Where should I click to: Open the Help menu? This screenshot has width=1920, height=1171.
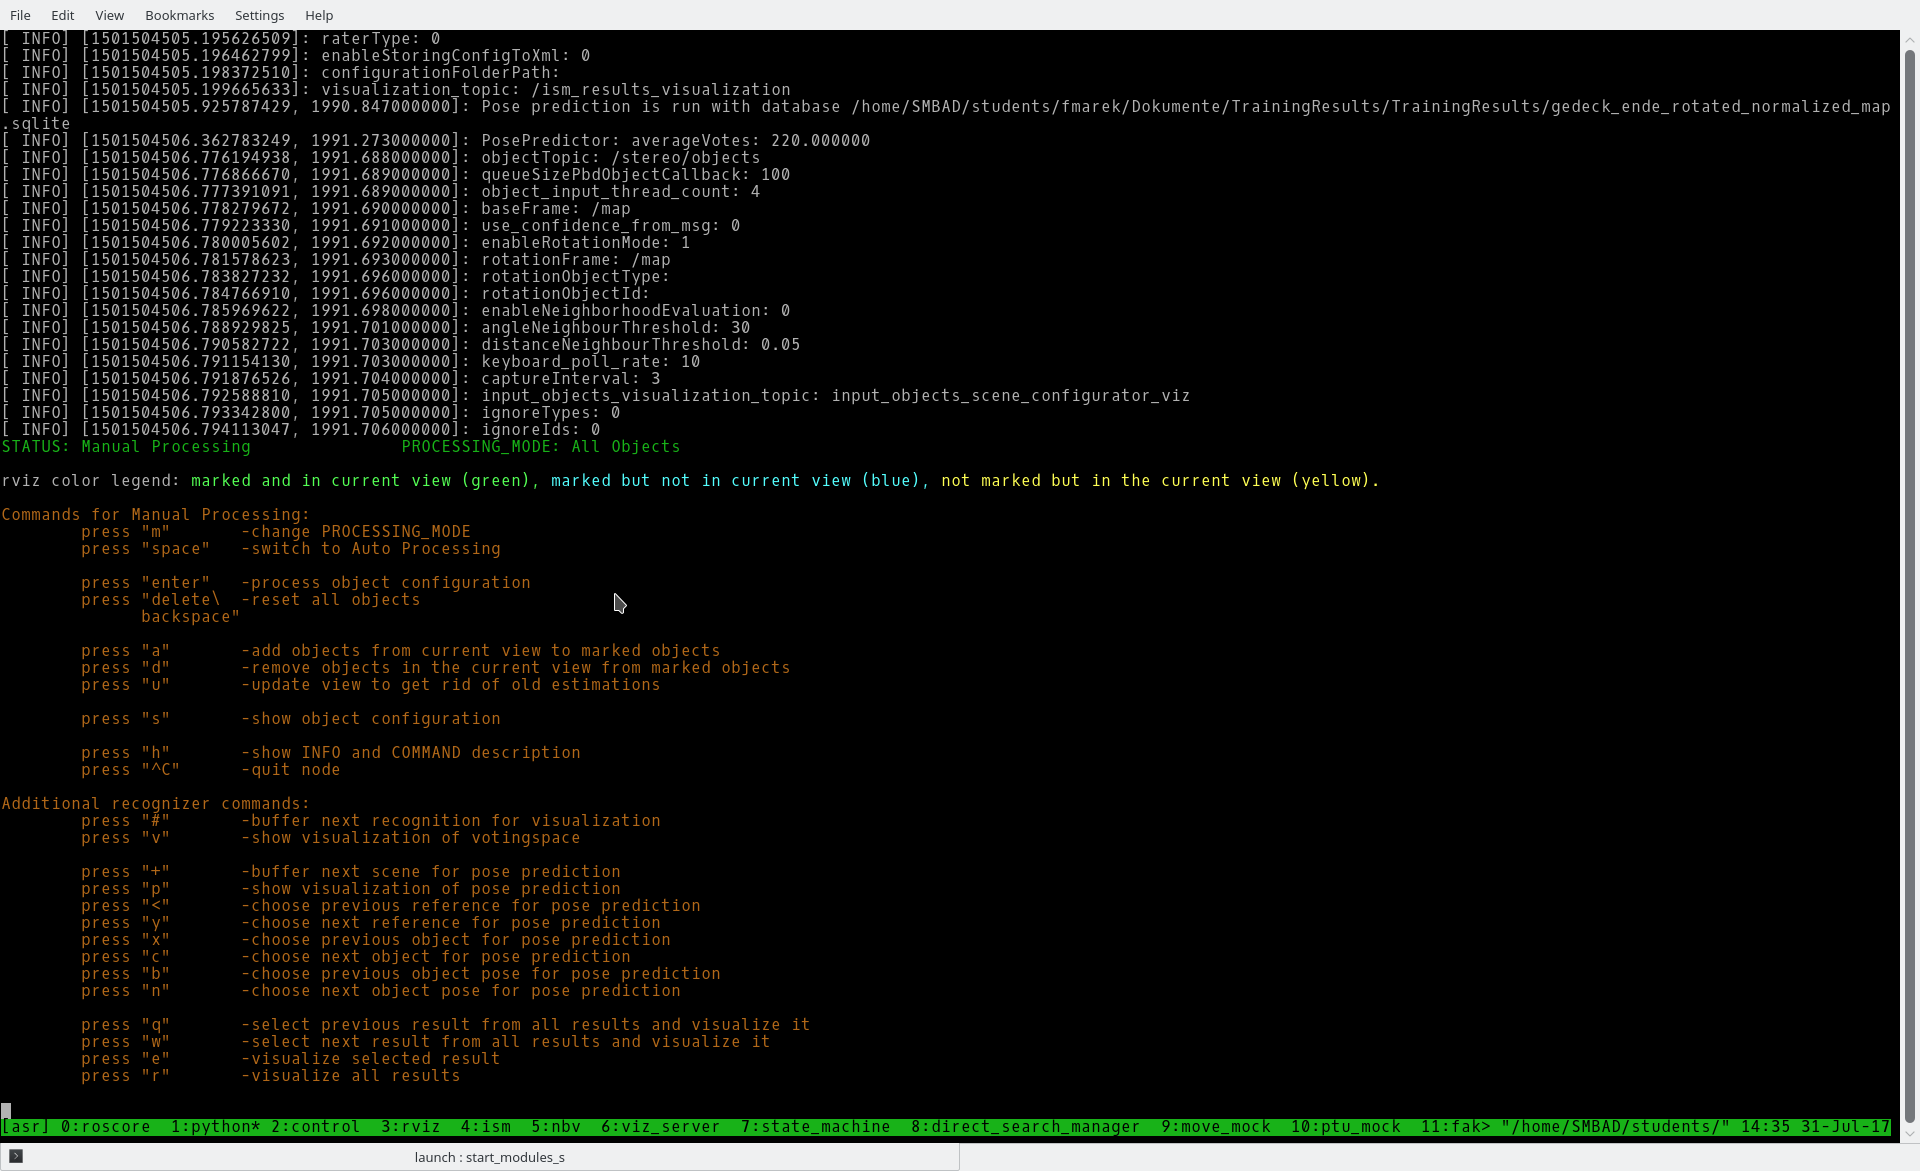[x=319, y=15]
